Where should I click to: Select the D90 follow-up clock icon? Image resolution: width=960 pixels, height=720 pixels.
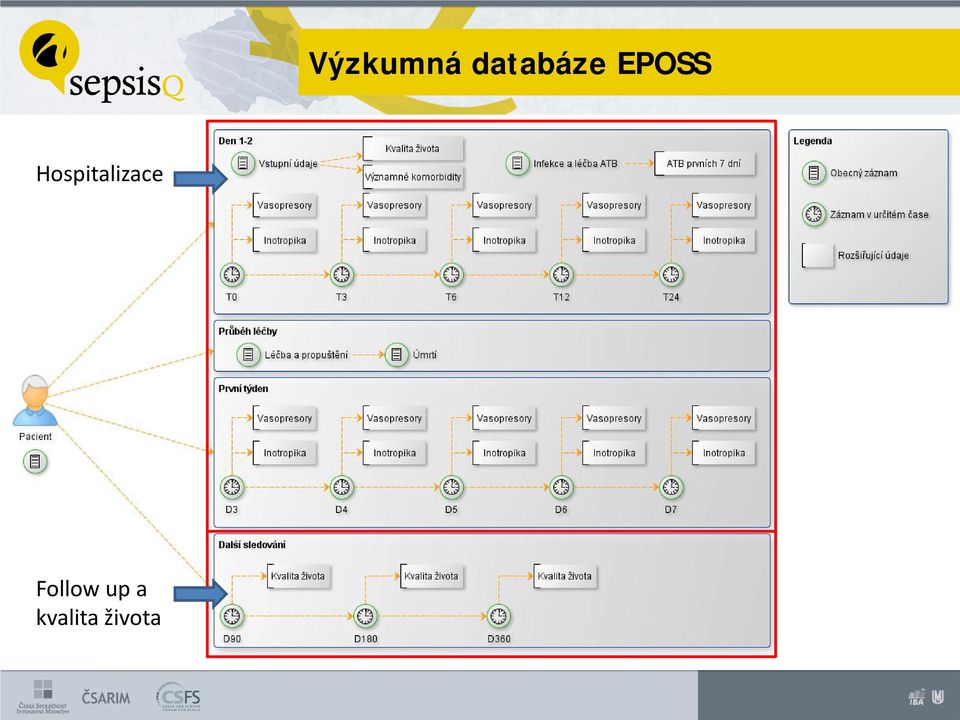click(x=232, y=616)
